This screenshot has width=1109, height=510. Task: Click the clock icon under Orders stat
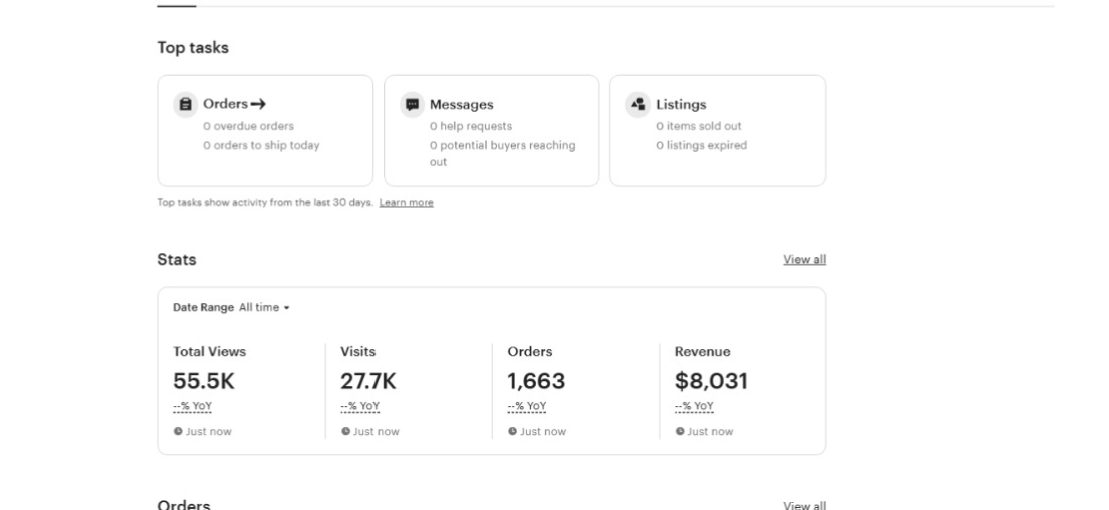512,431
